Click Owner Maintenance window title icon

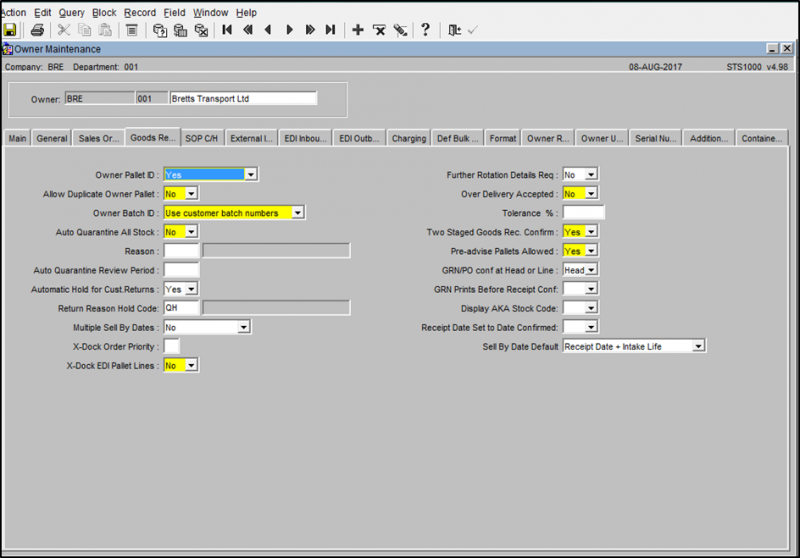coord(7,49)
